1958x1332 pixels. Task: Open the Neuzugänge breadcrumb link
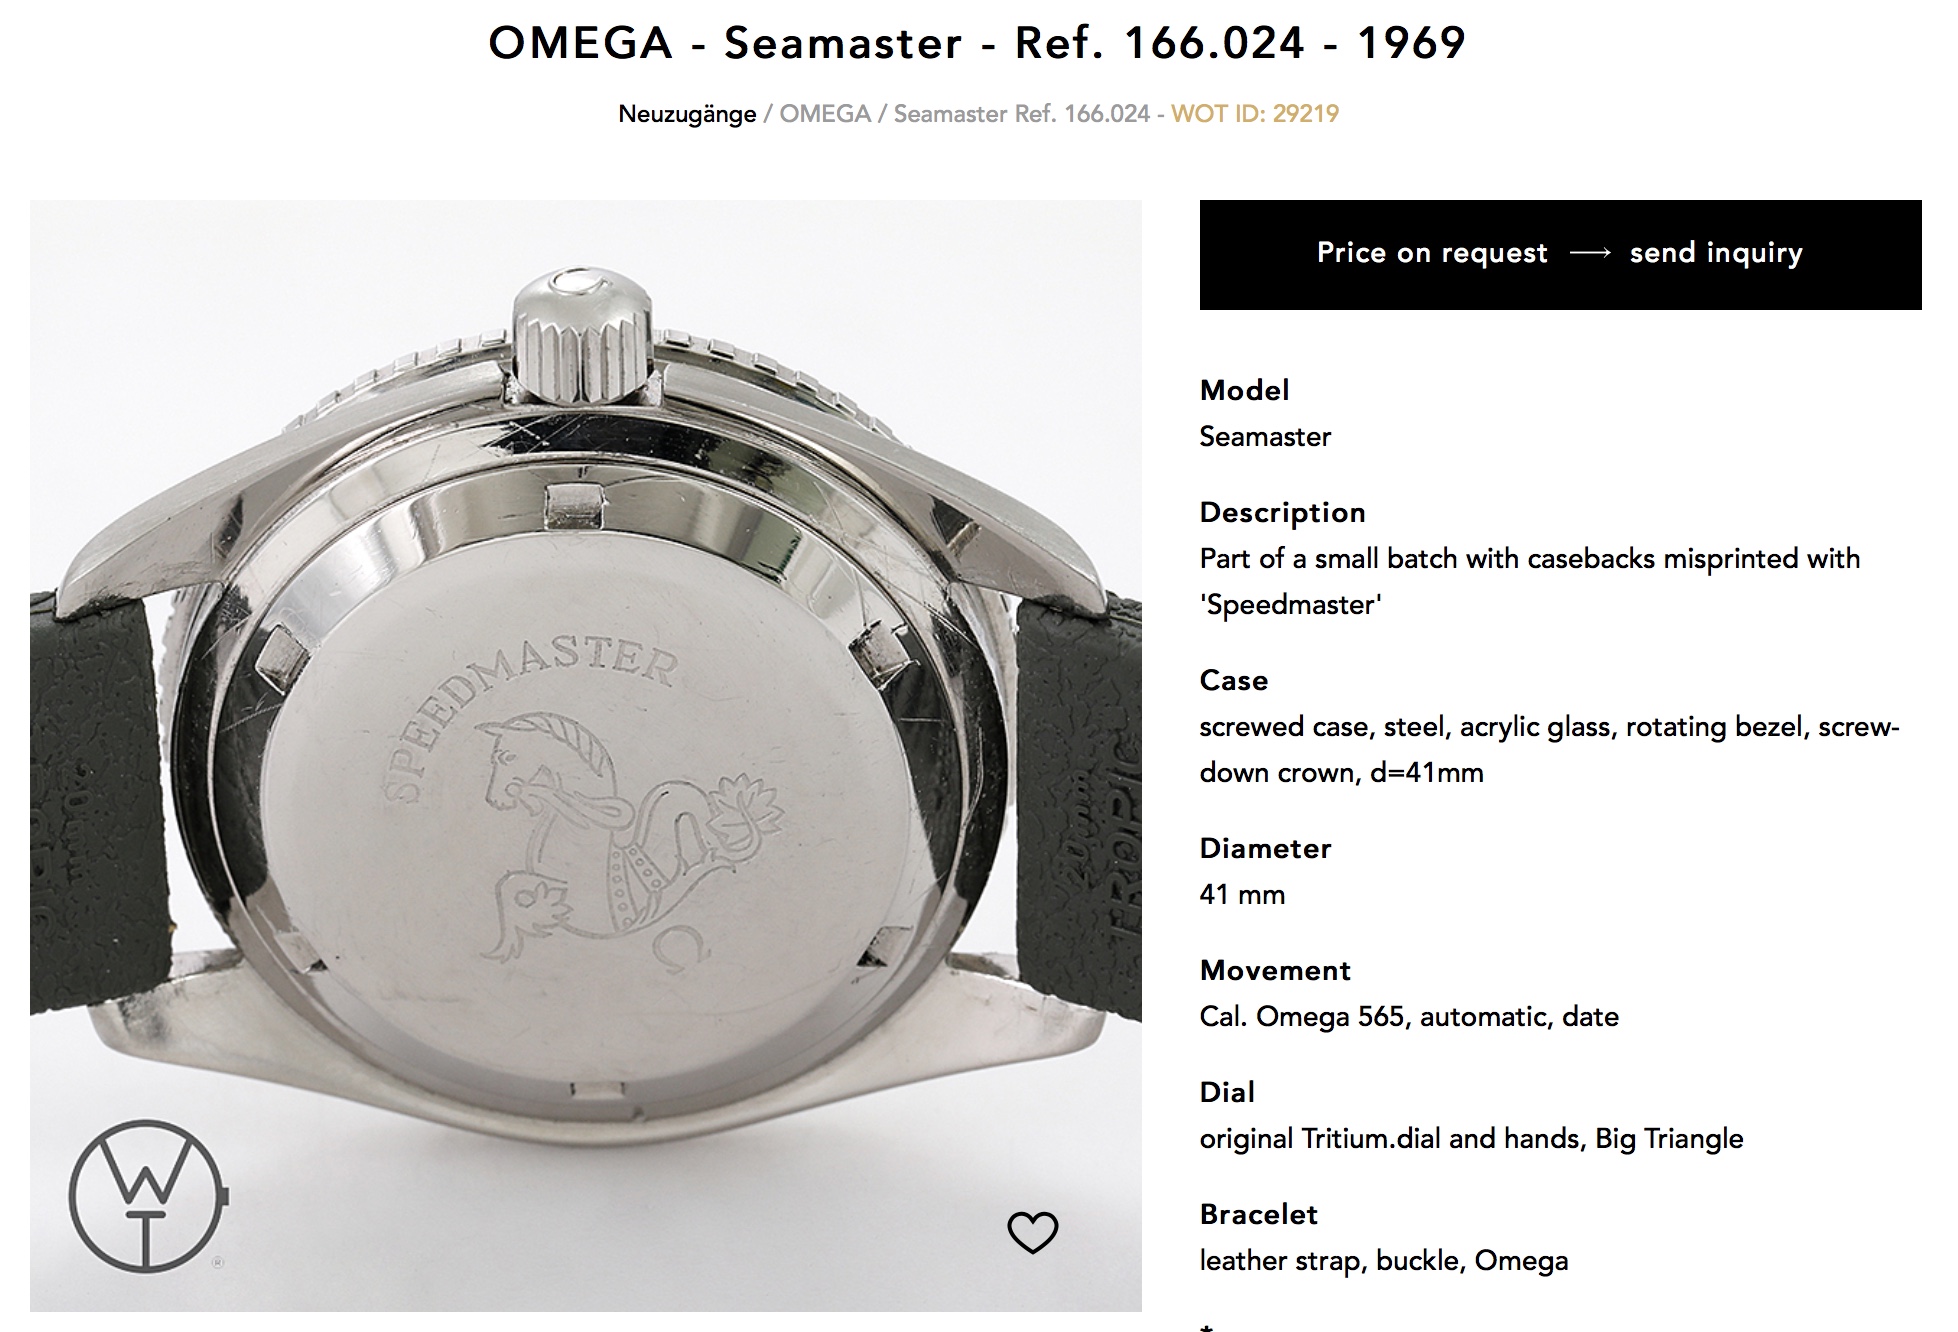coord(687,114)
